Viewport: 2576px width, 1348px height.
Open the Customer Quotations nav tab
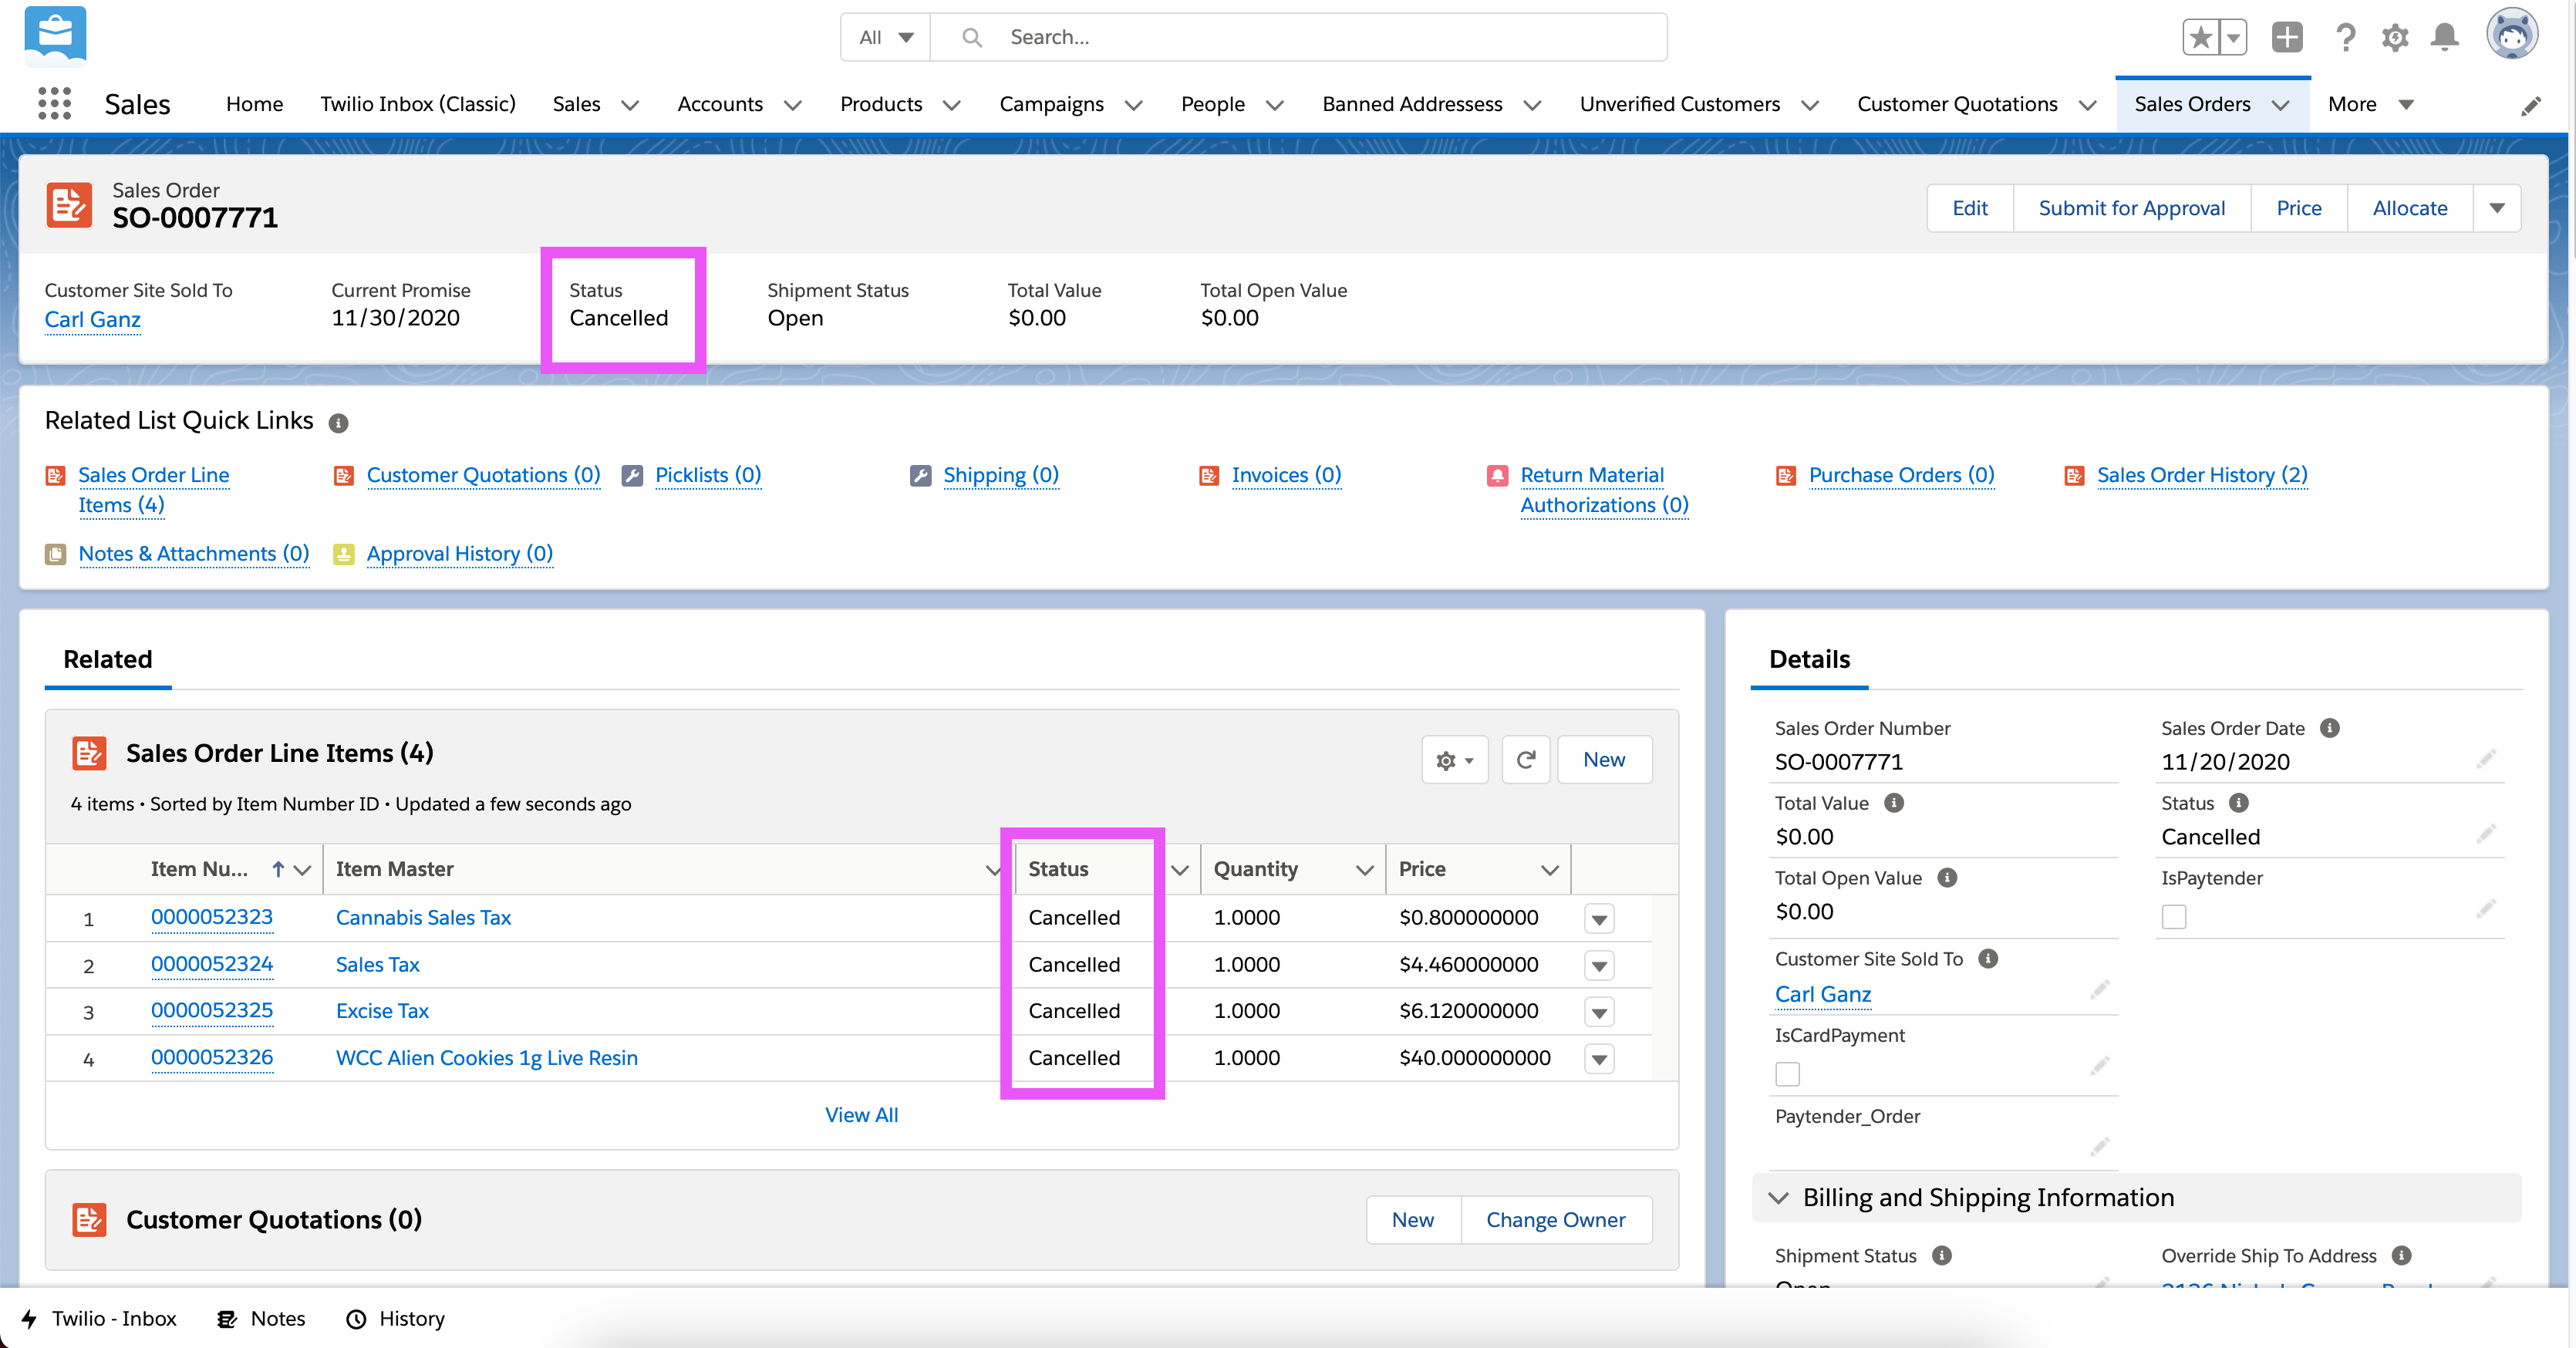[x=1957, y=104]
